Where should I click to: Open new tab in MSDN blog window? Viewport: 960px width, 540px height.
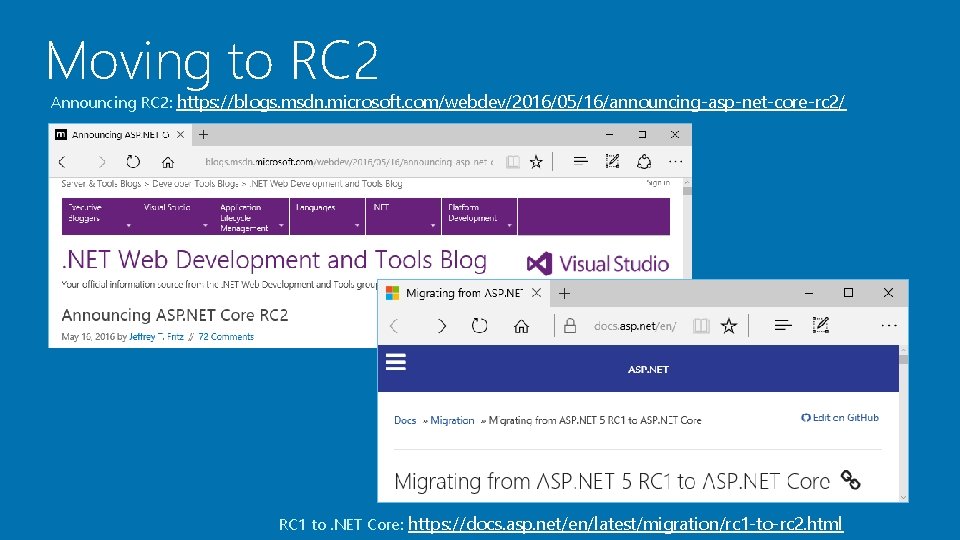pyautogui.click(x=203, y=134)
